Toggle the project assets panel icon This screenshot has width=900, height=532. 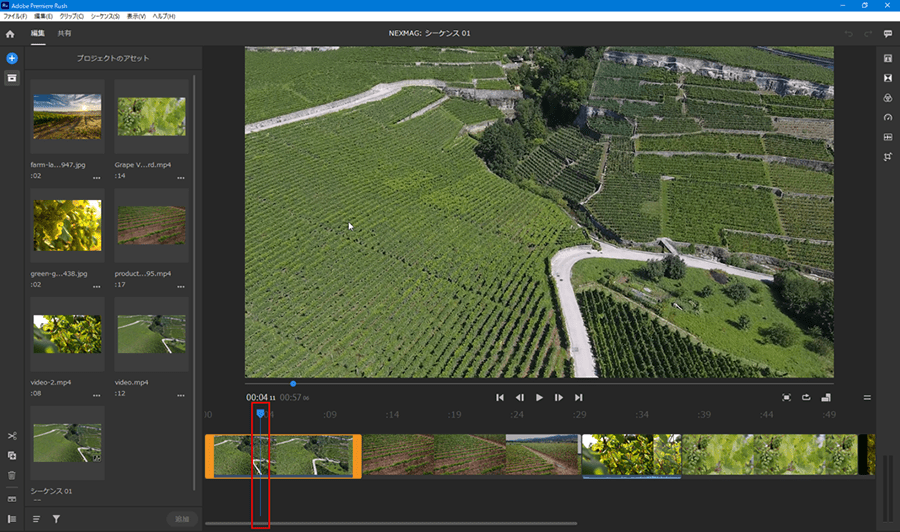pos(12,78)
